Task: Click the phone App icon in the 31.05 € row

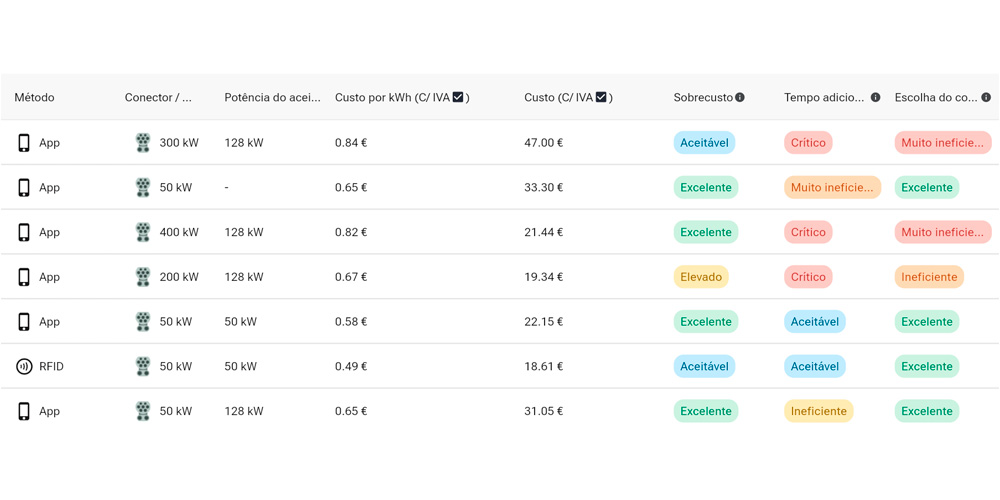Action: click(x=24, y=411)
